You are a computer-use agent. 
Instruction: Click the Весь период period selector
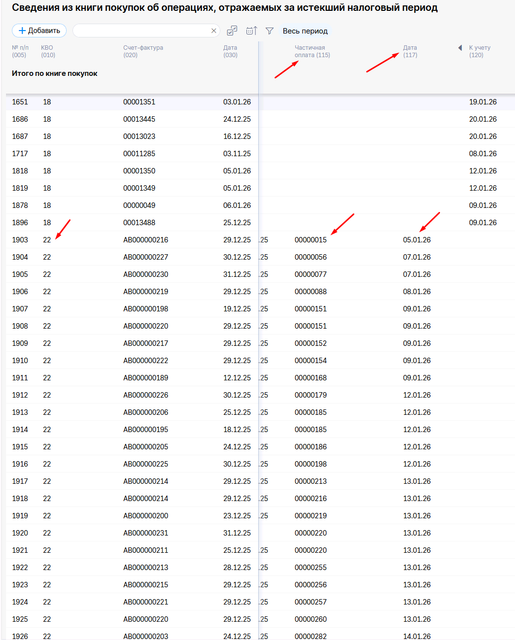pos(305,31)
